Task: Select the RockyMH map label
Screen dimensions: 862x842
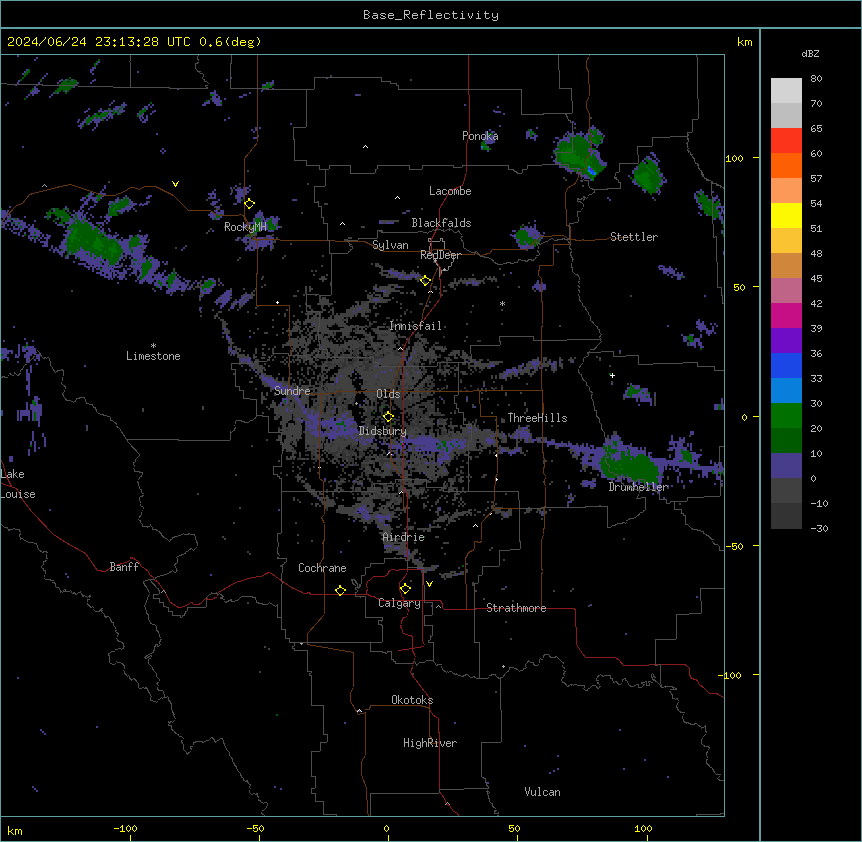Action: coord(245,227)
